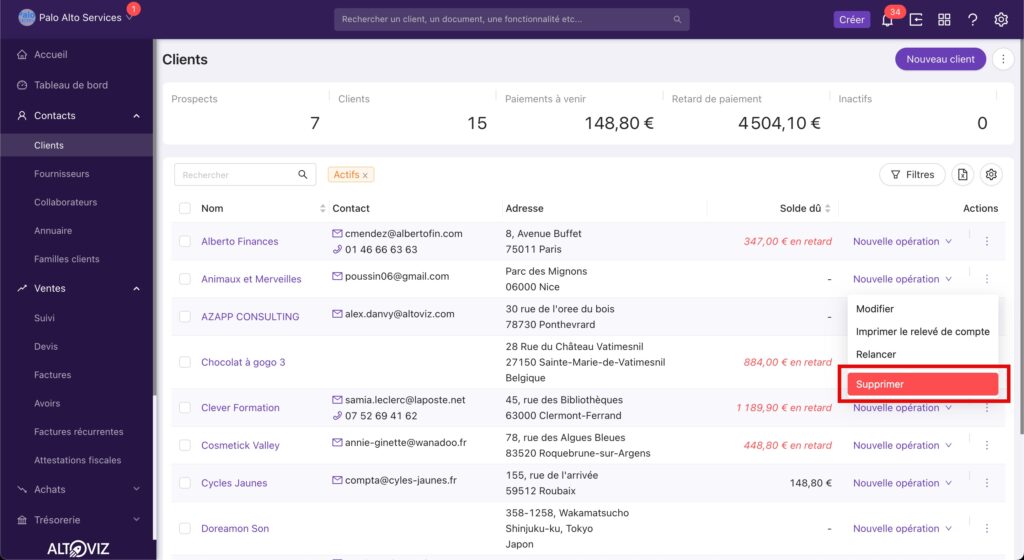Remove the Actifs filter tag
The image size is (1024, 560).
[x=365, y=176]
